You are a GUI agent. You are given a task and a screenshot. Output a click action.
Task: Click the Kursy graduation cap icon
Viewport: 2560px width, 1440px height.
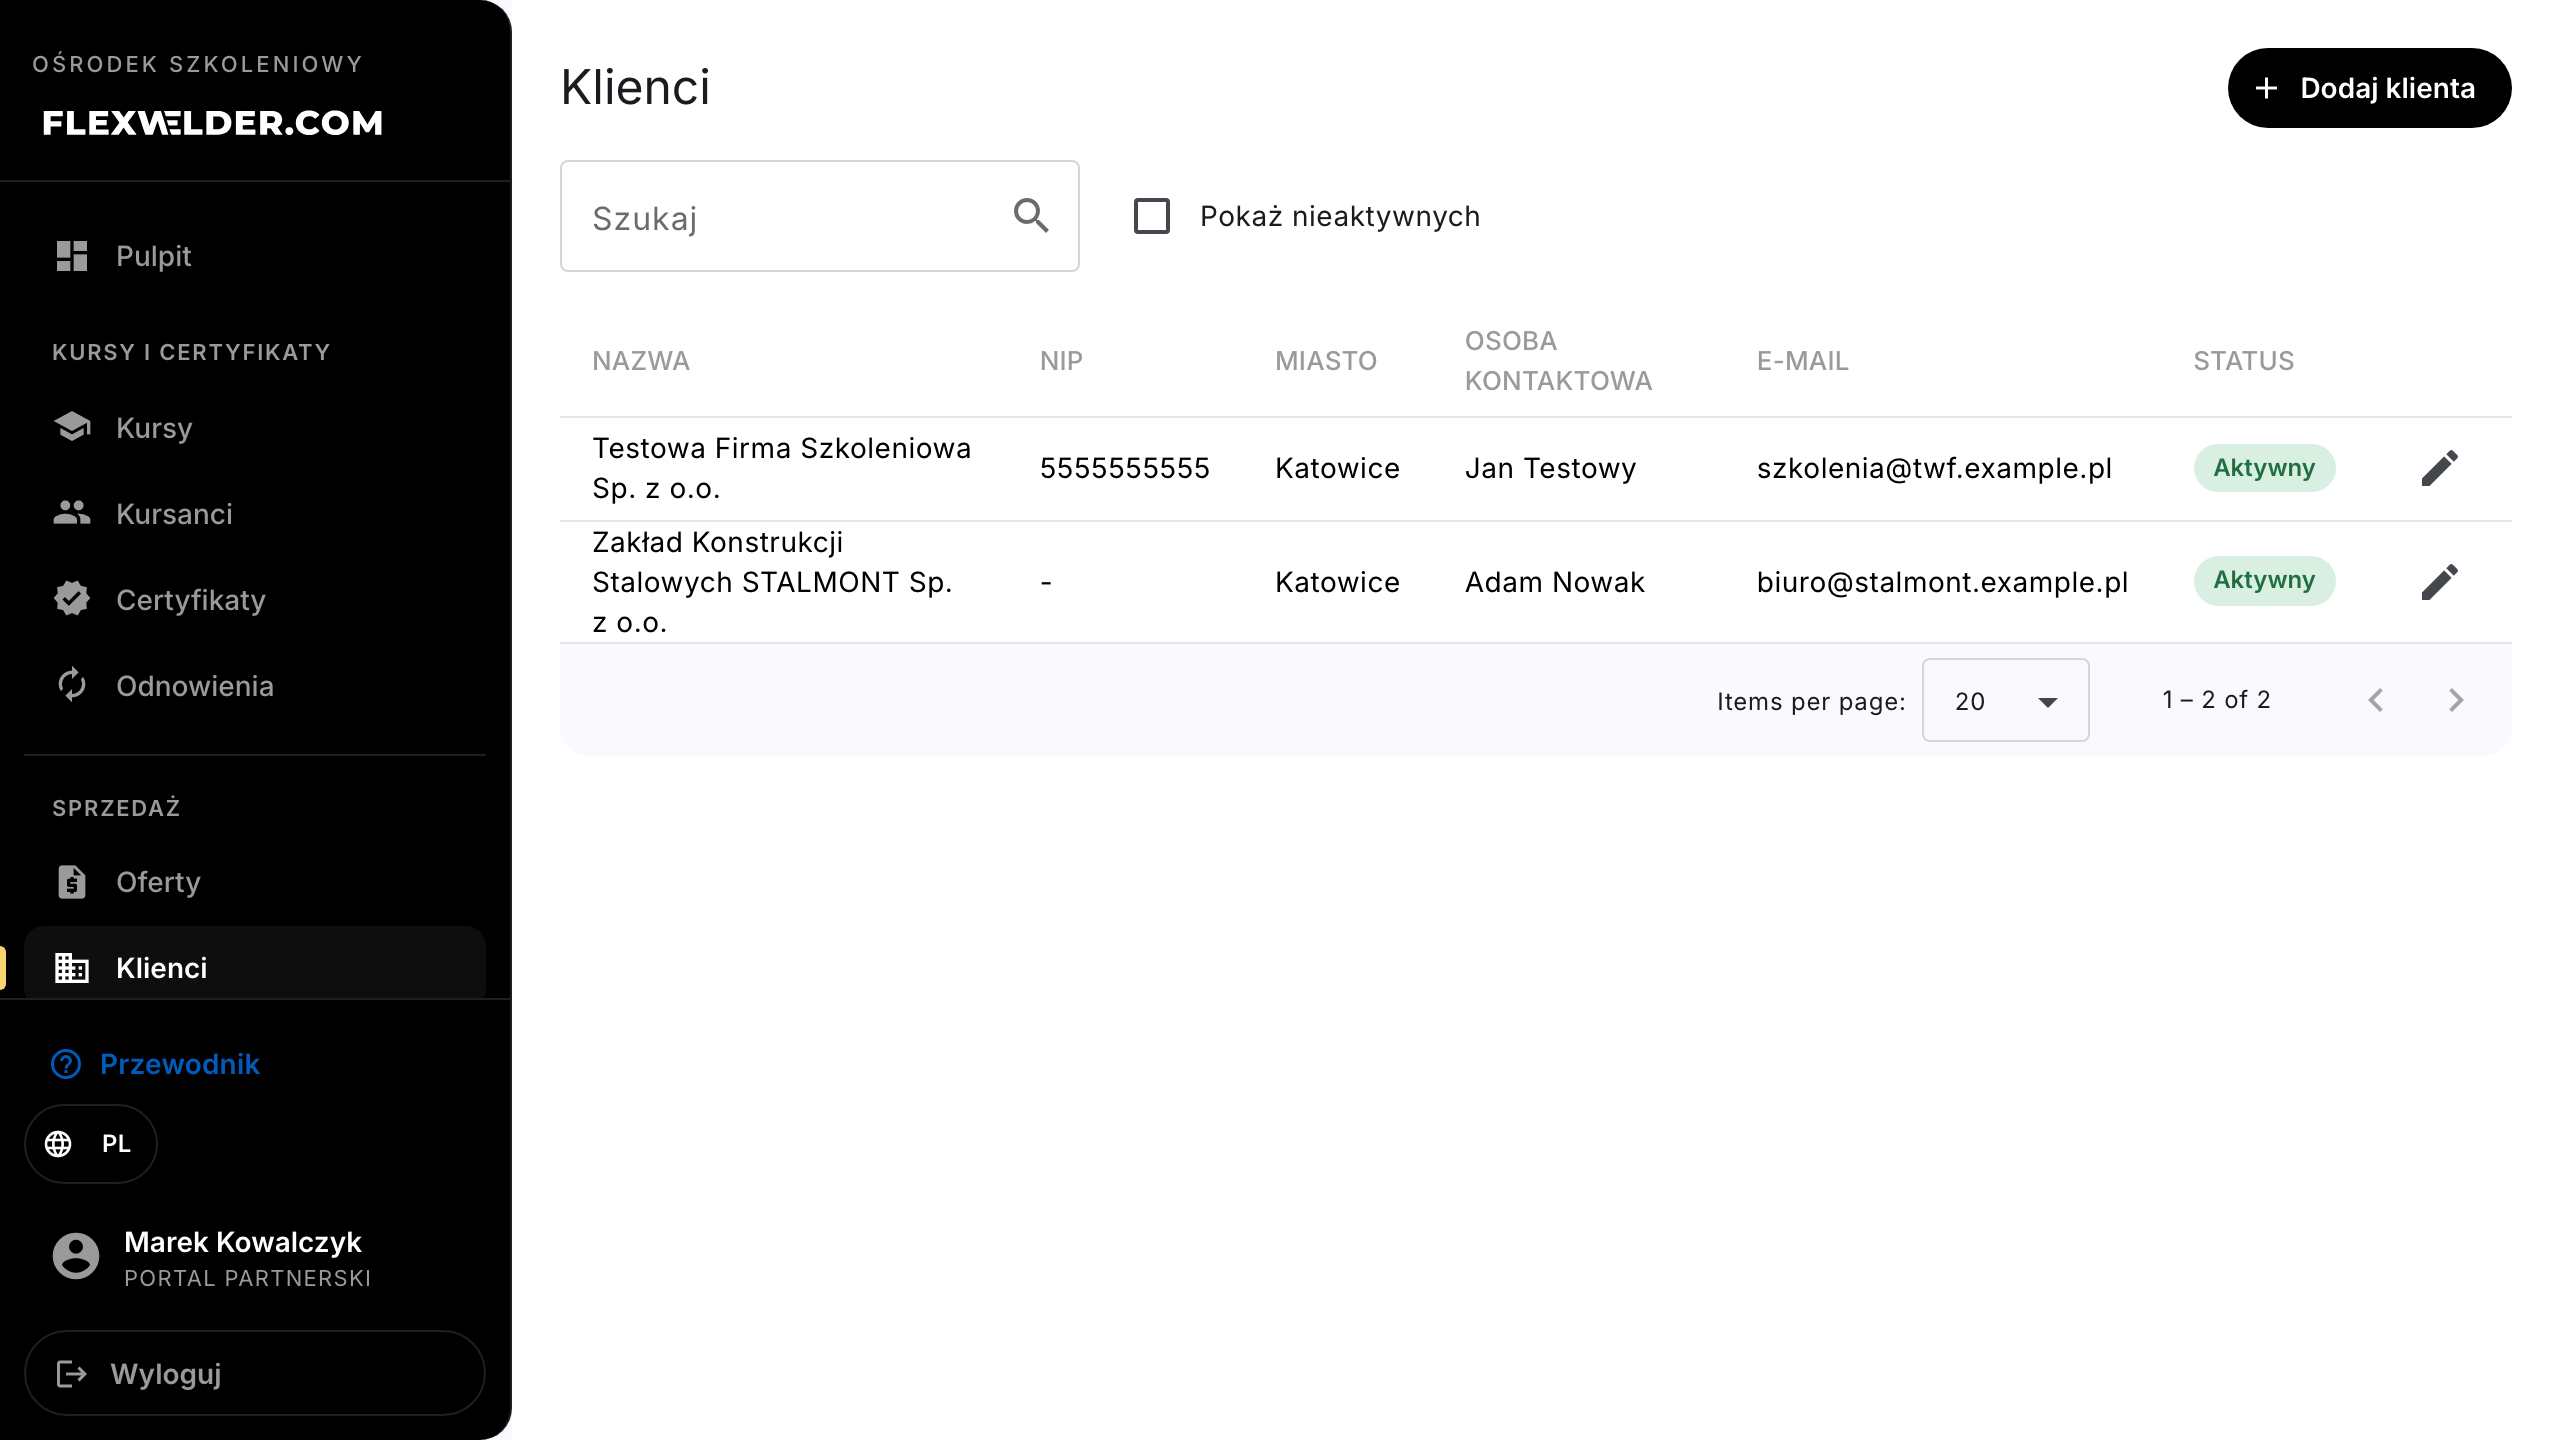pos(72,427)
